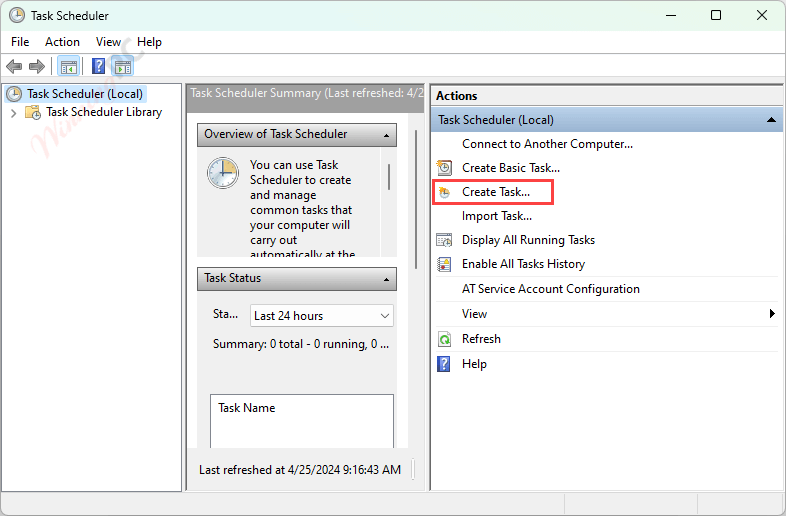786x516 pixels.
Task: Click the Summary: 0 total text
Action: coord(301,344)
